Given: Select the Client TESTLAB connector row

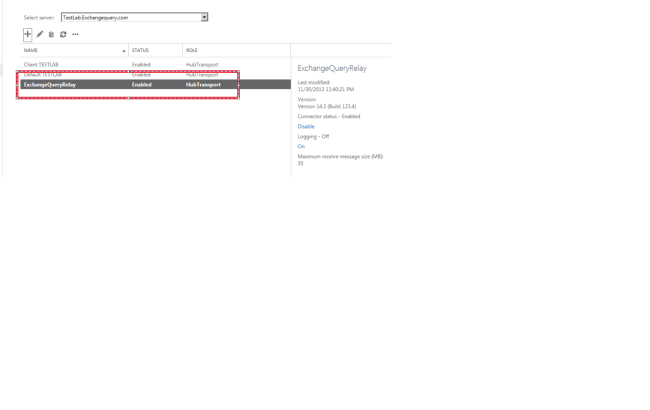Looking at the screenshot, I should coord(155,65).
